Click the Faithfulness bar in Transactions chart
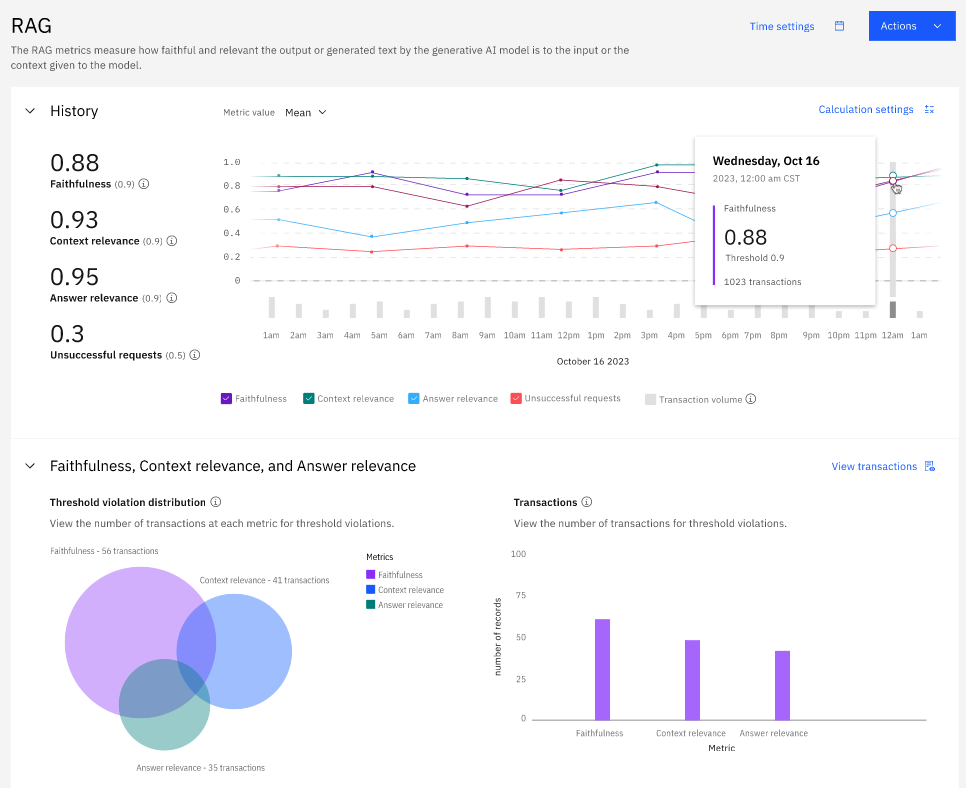The height and width of the screenshot is (788, 966). pos(602,669)
